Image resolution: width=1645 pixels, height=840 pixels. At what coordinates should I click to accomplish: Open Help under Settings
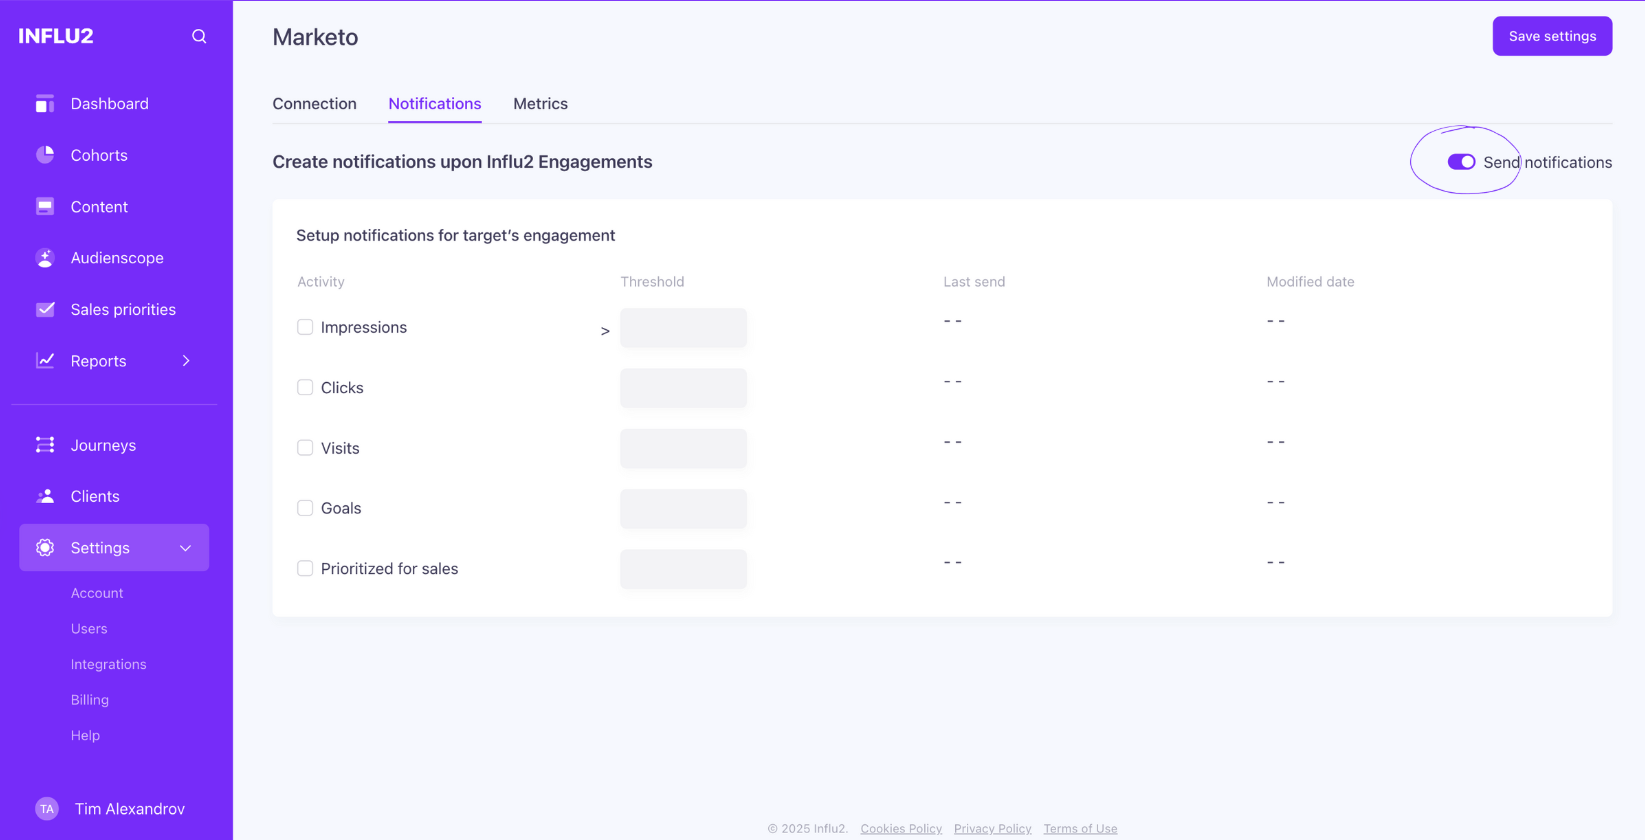click(85, 735)
